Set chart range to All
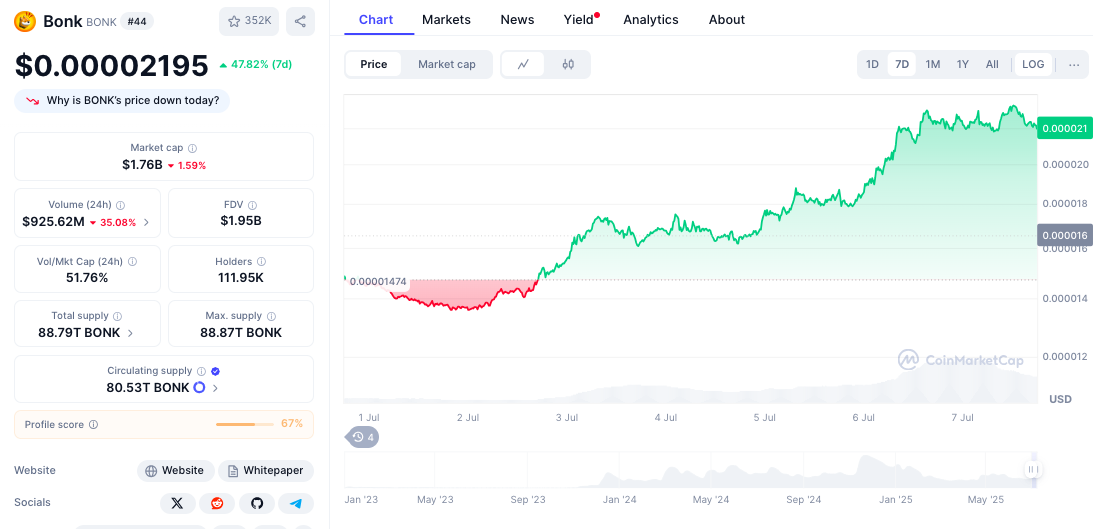1093x529 pixels. 992,64
